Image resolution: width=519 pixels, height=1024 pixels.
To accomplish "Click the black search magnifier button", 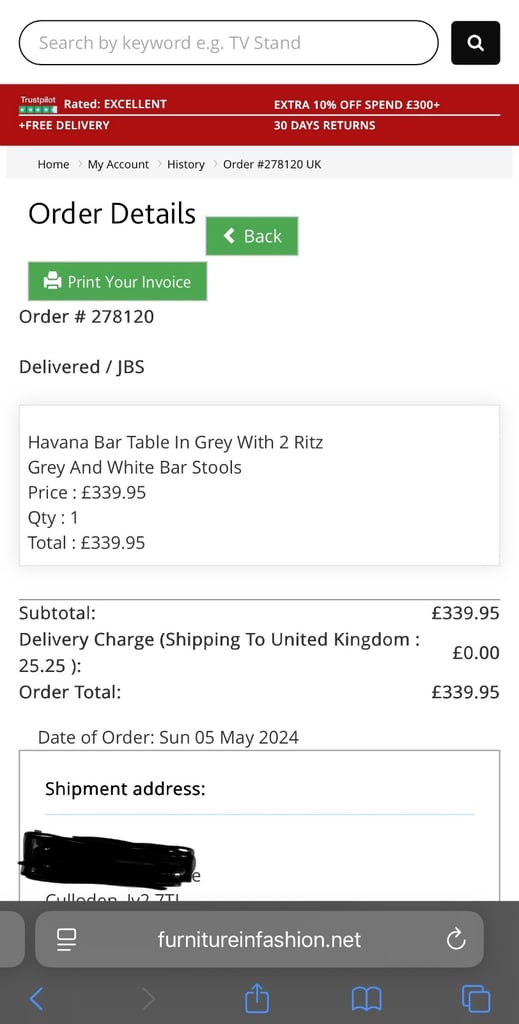I will pos(475,43).
